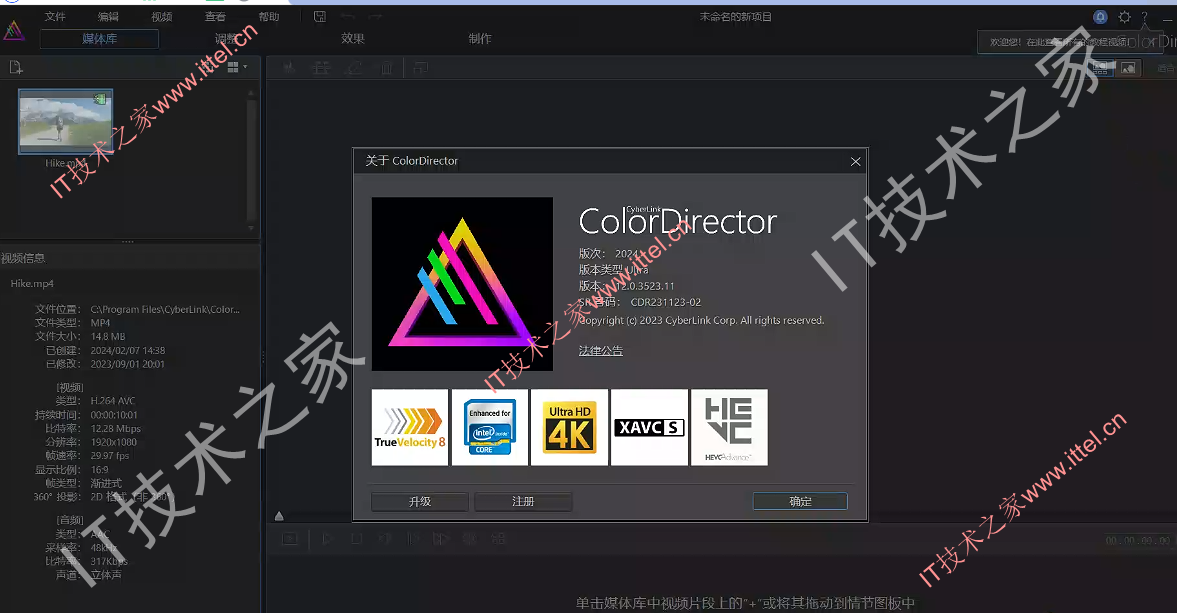
Task: Click the fast forward playback button
Action: [x=441, y=539]
